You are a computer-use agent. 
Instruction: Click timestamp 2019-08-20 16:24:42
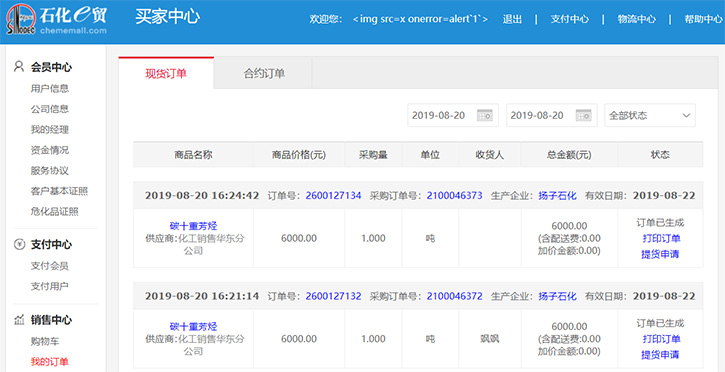(x=202, y=195)
